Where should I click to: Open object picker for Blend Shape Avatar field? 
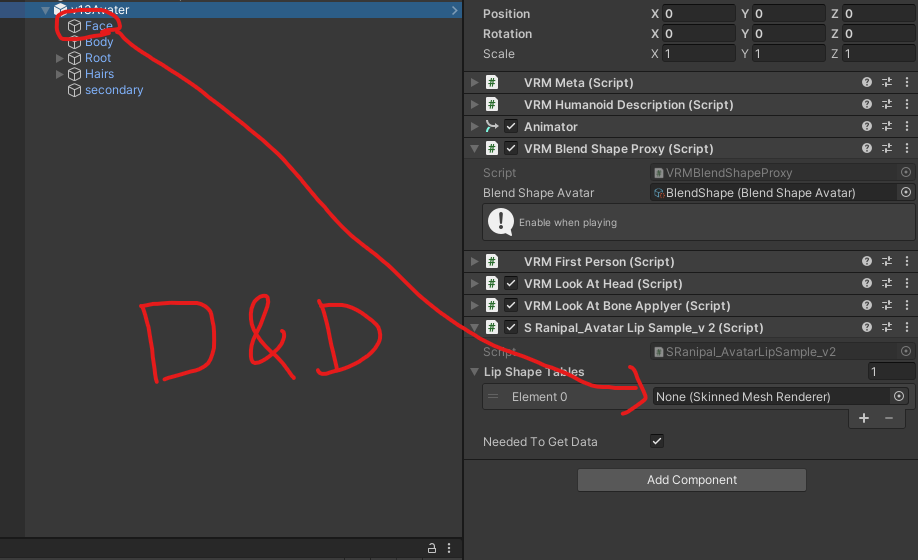pos(906,193)
